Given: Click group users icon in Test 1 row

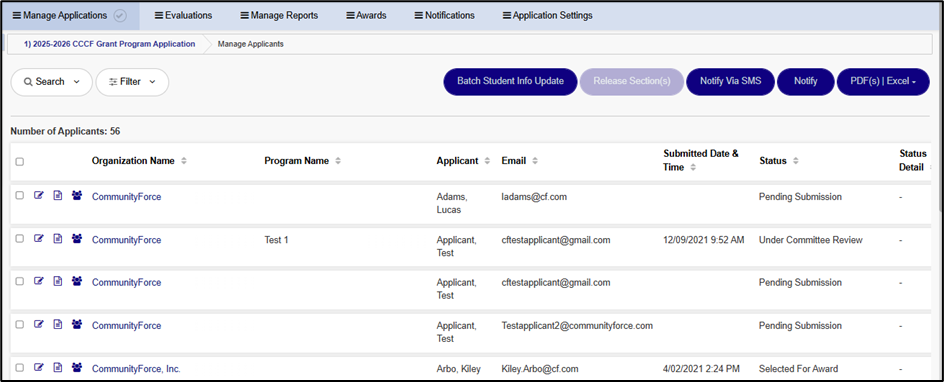Looking at the screenshot, I should [x=76, y=239].
